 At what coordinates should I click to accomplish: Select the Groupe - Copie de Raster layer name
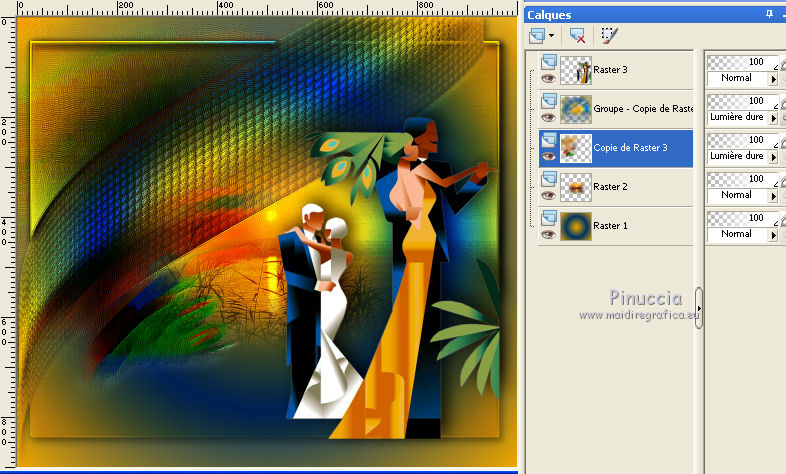click(643, 109)
